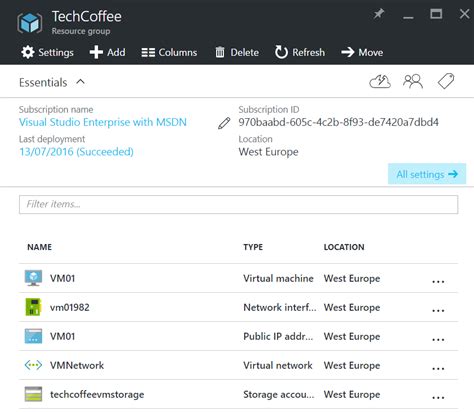Click the edit subscription pencil icon
Screen dimensions: 474x412
[224, 123]
